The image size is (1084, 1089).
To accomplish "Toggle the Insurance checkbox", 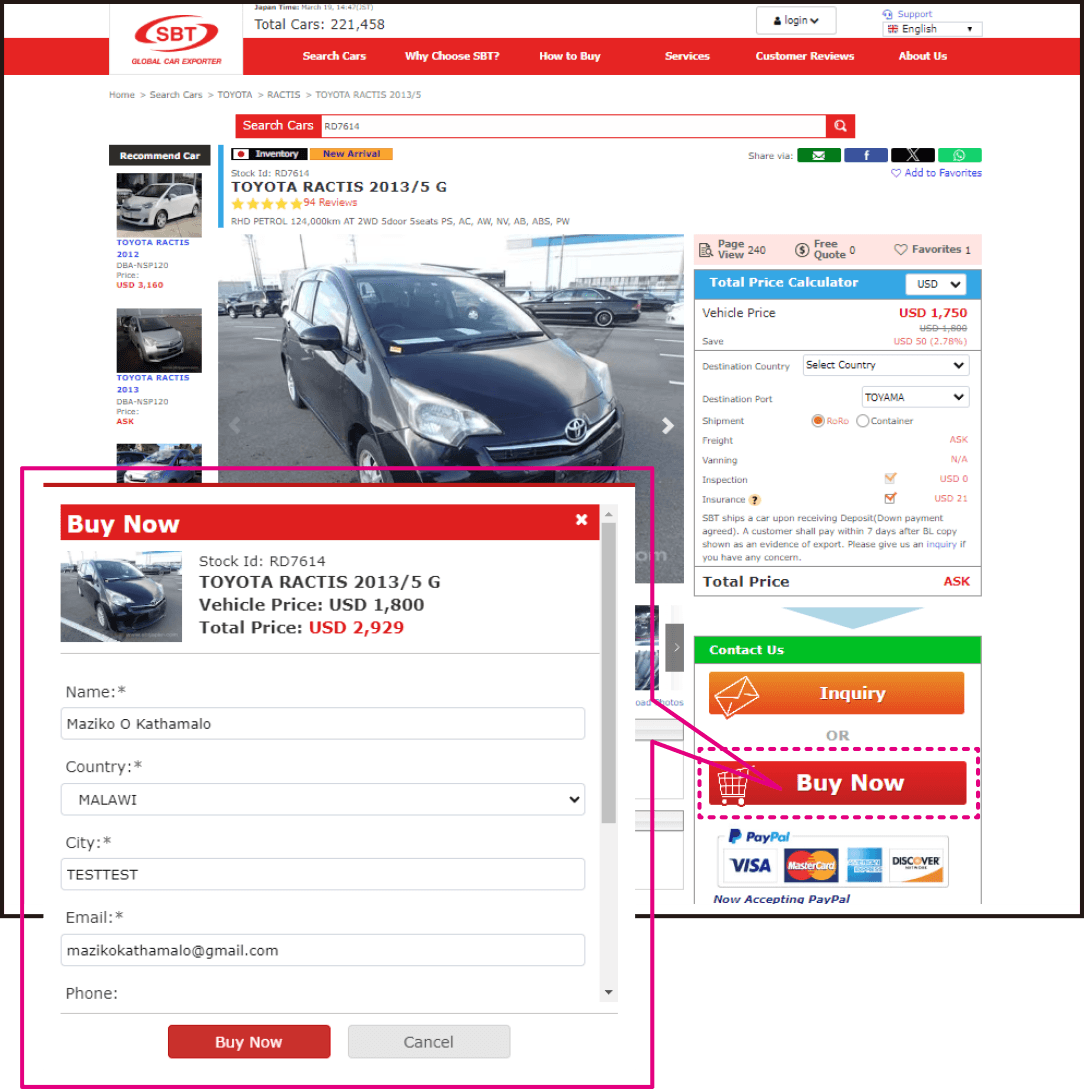I will tap(890, 498).
